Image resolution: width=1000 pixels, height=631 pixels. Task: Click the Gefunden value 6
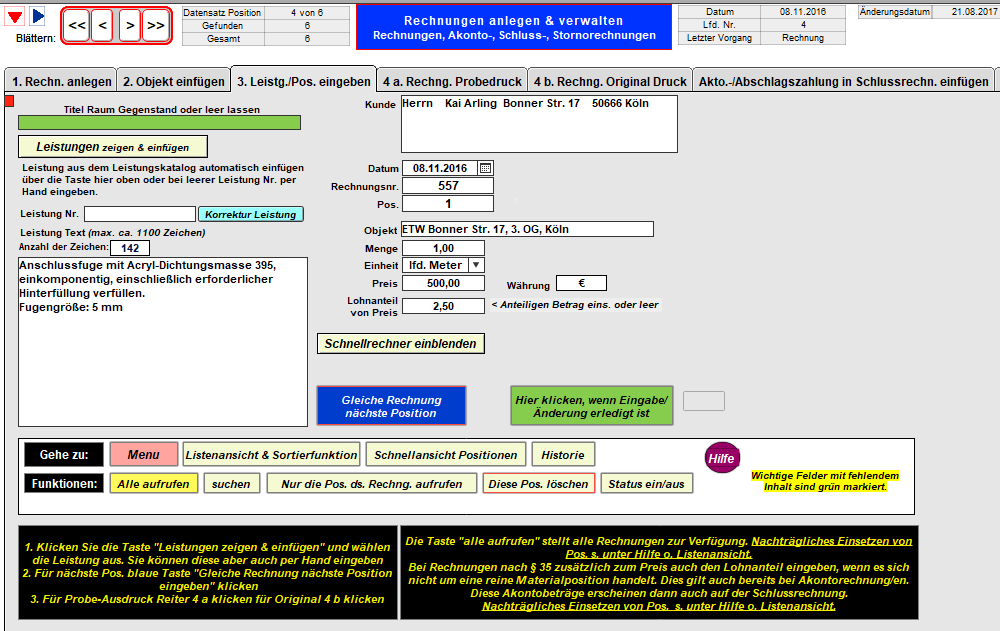coord(307,26)
